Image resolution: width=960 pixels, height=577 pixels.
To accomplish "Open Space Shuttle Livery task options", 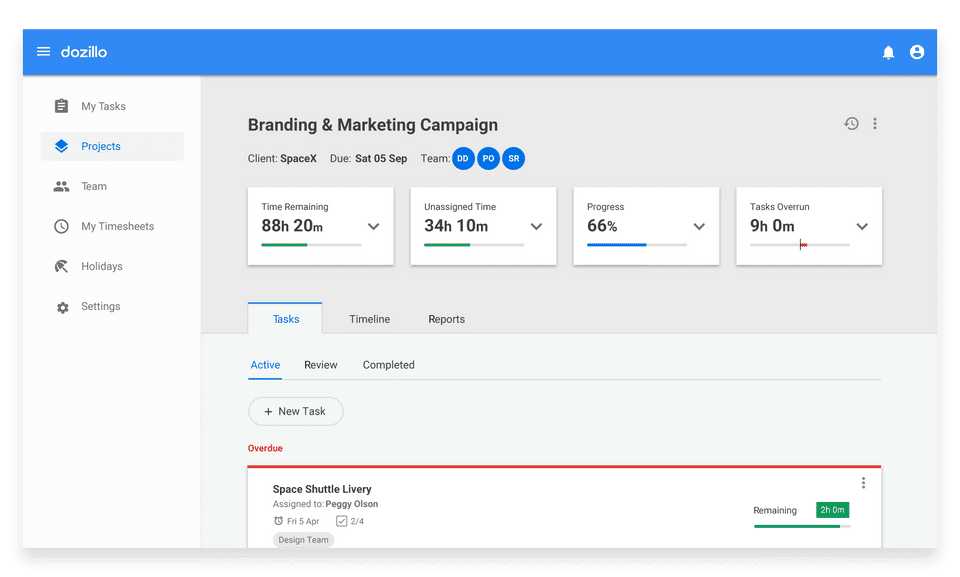I will tap(863, 483).
